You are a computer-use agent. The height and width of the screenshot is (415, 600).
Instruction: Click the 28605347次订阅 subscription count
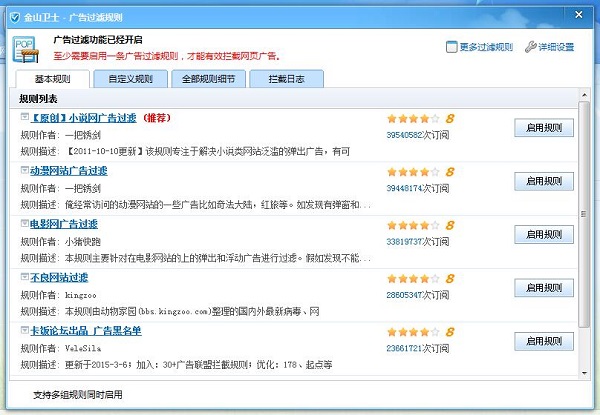[418, 295]
